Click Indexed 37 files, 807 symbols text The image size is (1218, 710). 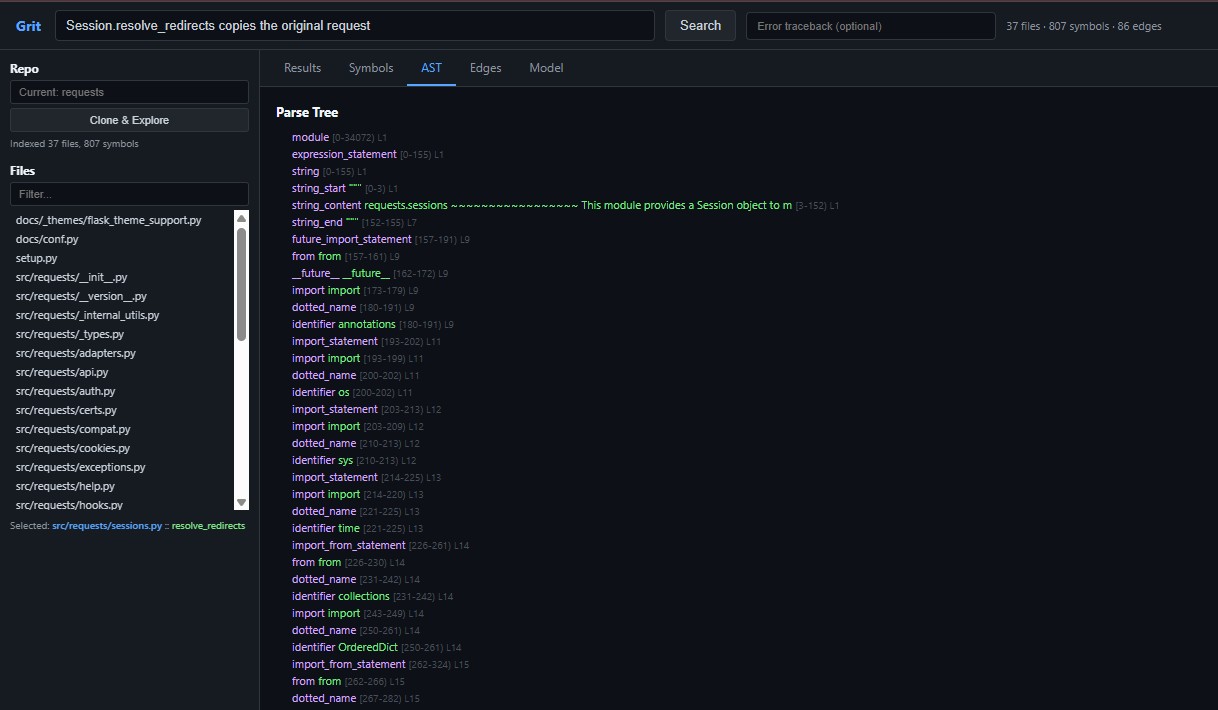coord(74,144)
